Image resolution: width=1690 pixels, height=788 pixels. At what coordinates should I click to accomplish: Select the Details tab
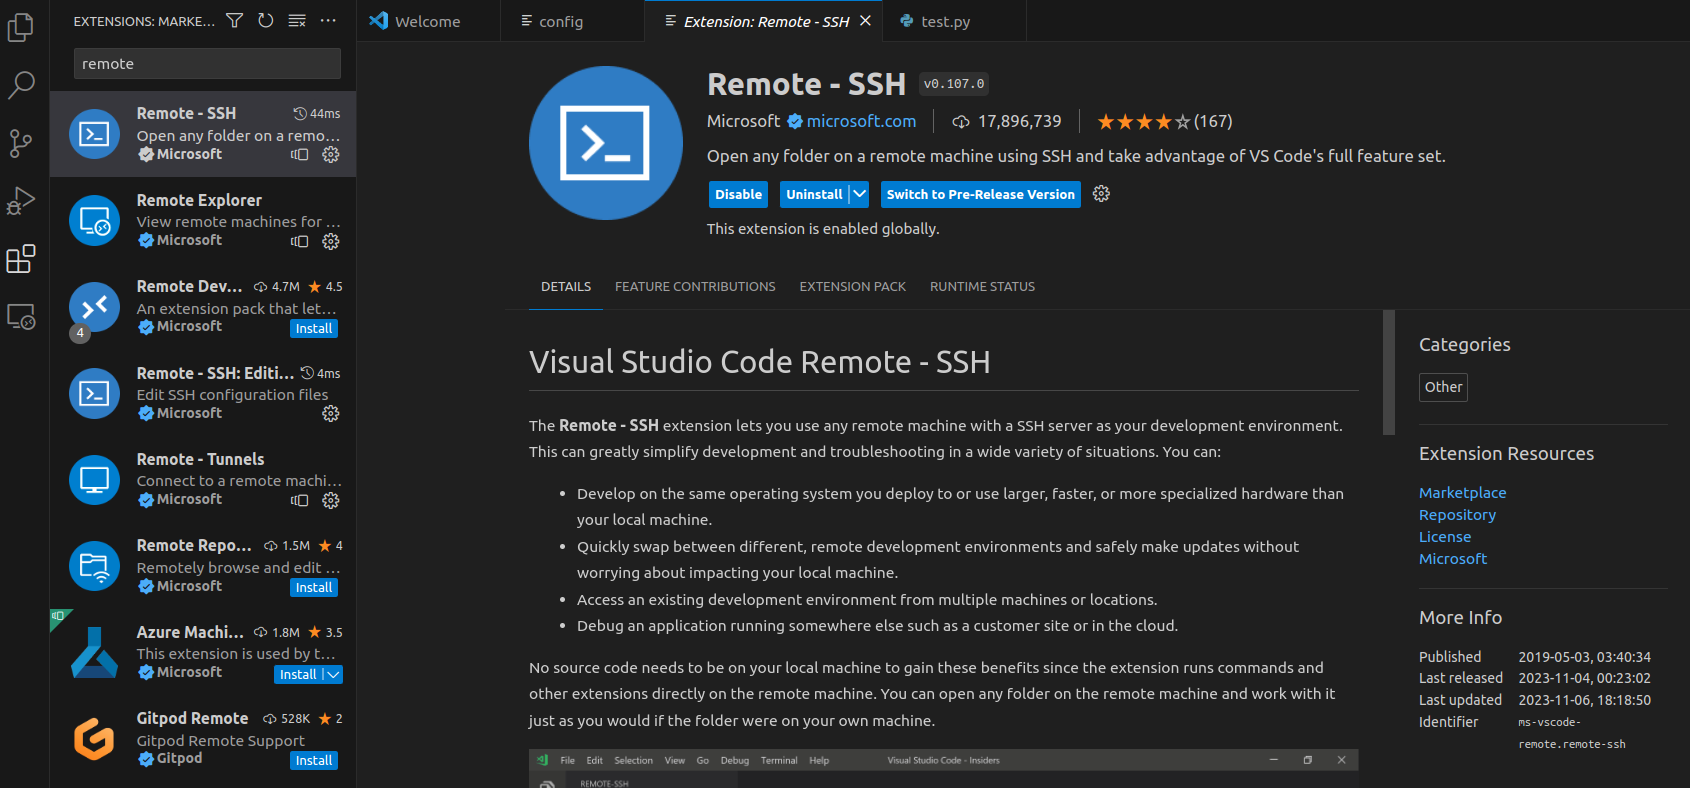tap(566, 287)
